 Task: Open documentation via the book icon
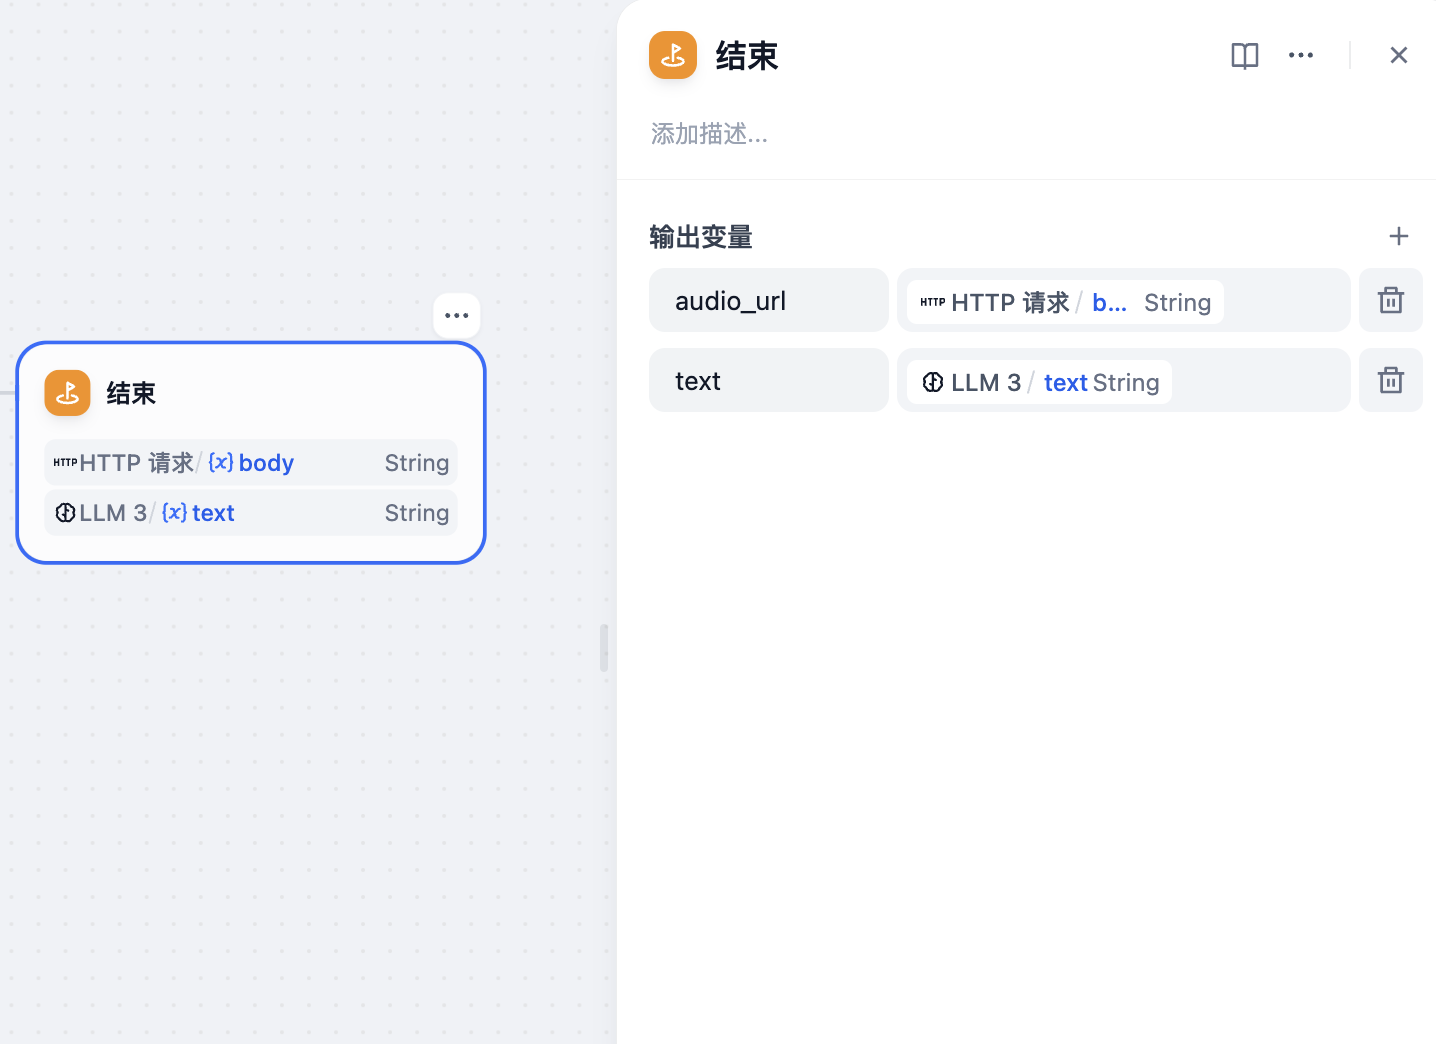pos(1244,56)
